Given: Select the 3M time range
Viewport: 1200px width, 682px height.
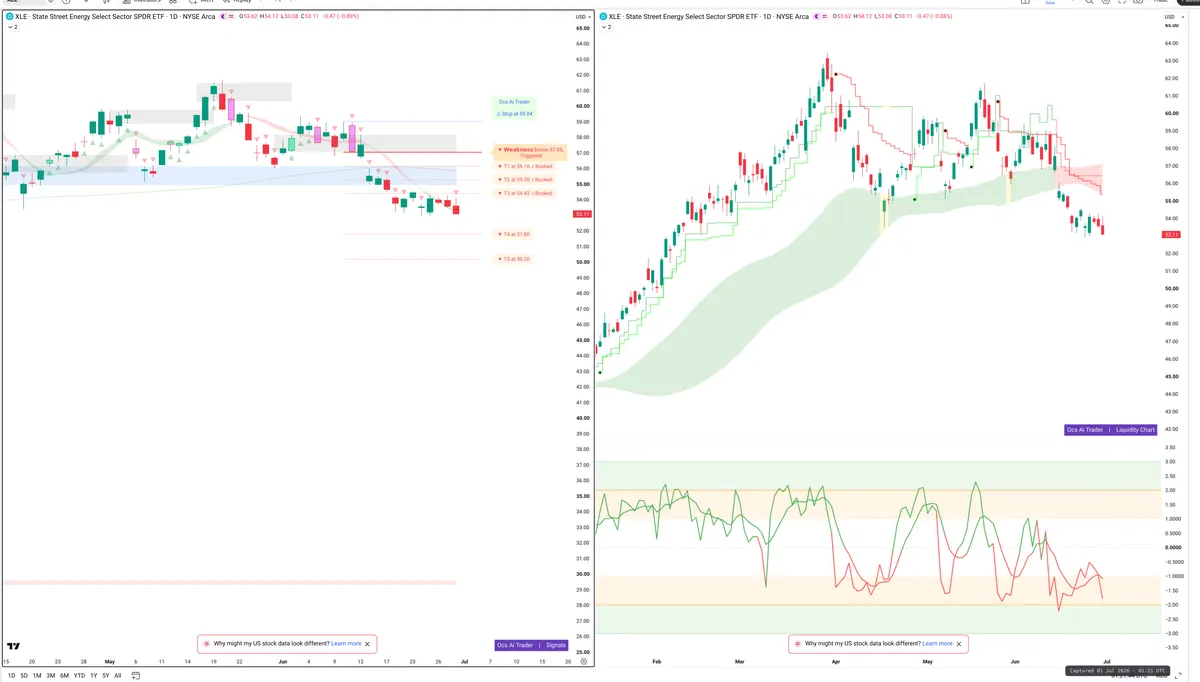Looking at the screenshot, I should coord(51,675).
